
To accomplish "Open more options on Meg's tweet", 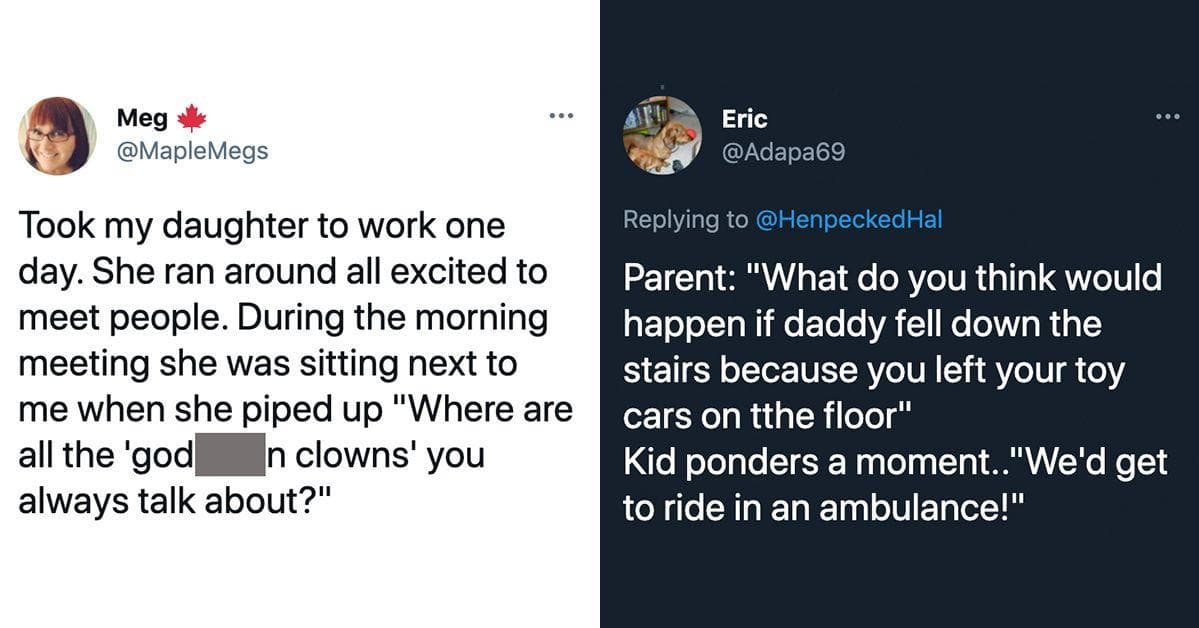I will 562,117.
